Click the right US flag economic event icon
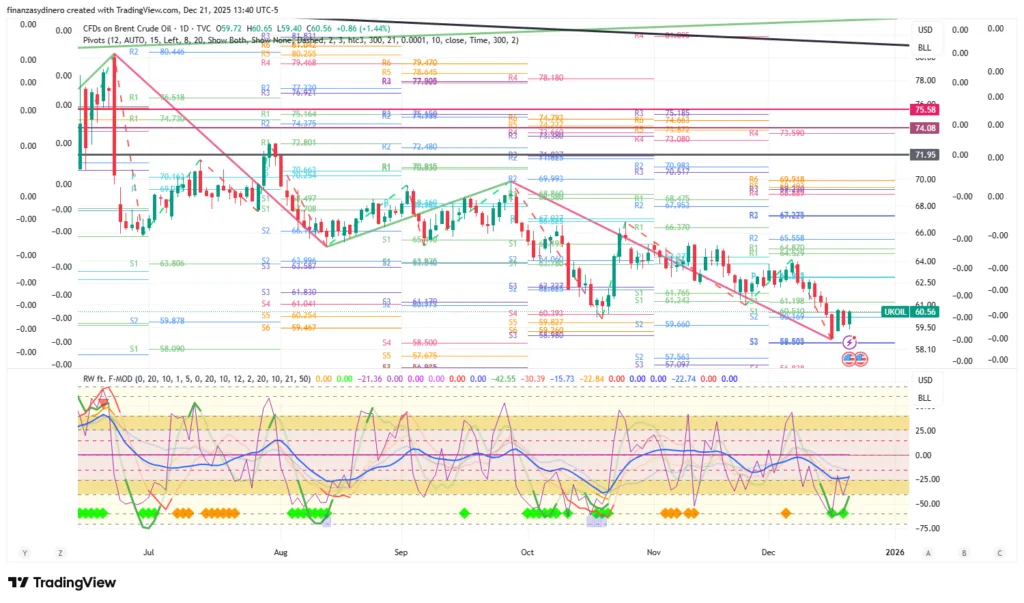 tap(858, 357)
